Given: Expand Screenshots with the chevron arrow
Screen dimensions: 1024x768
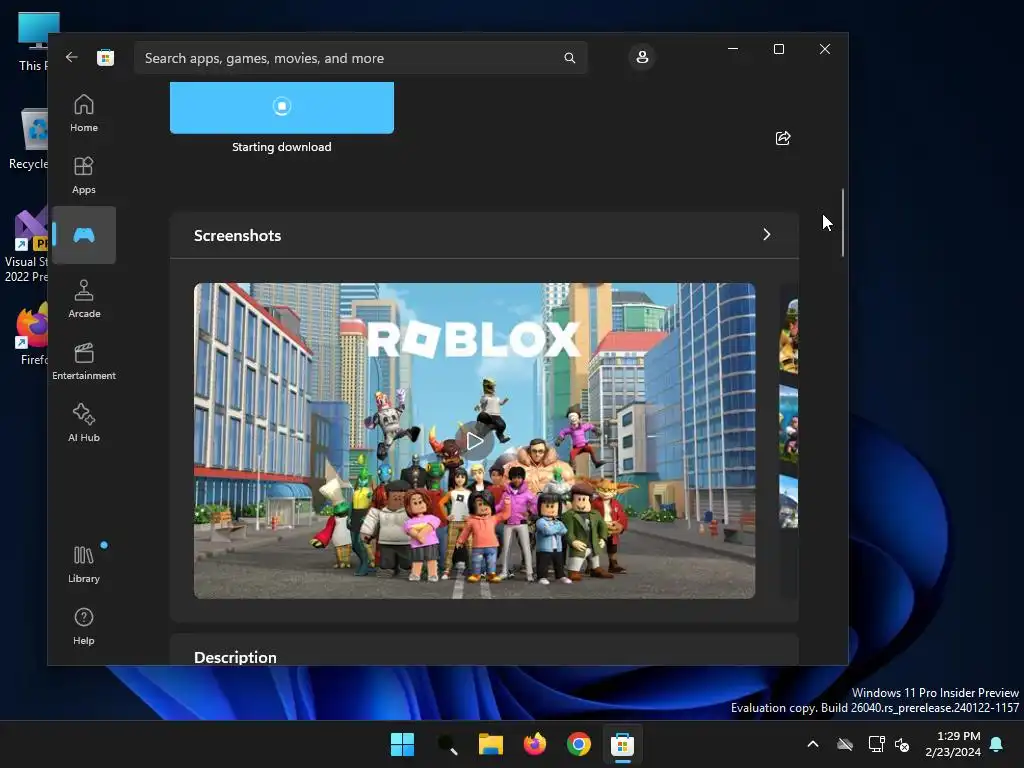Looking at the screenshot, I should 767,234.
